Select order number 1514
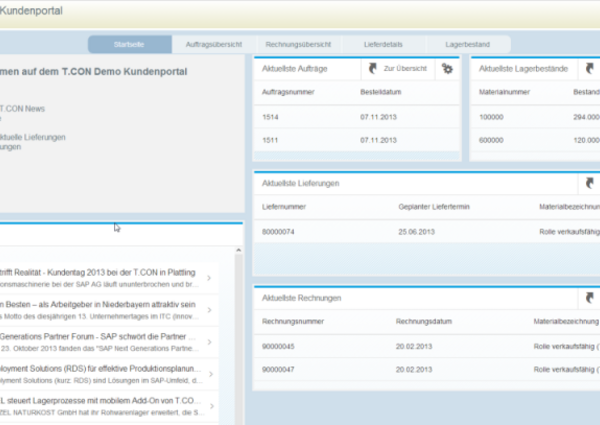The height and width of the screenshot is (425, 600). (x=270, y=117)
